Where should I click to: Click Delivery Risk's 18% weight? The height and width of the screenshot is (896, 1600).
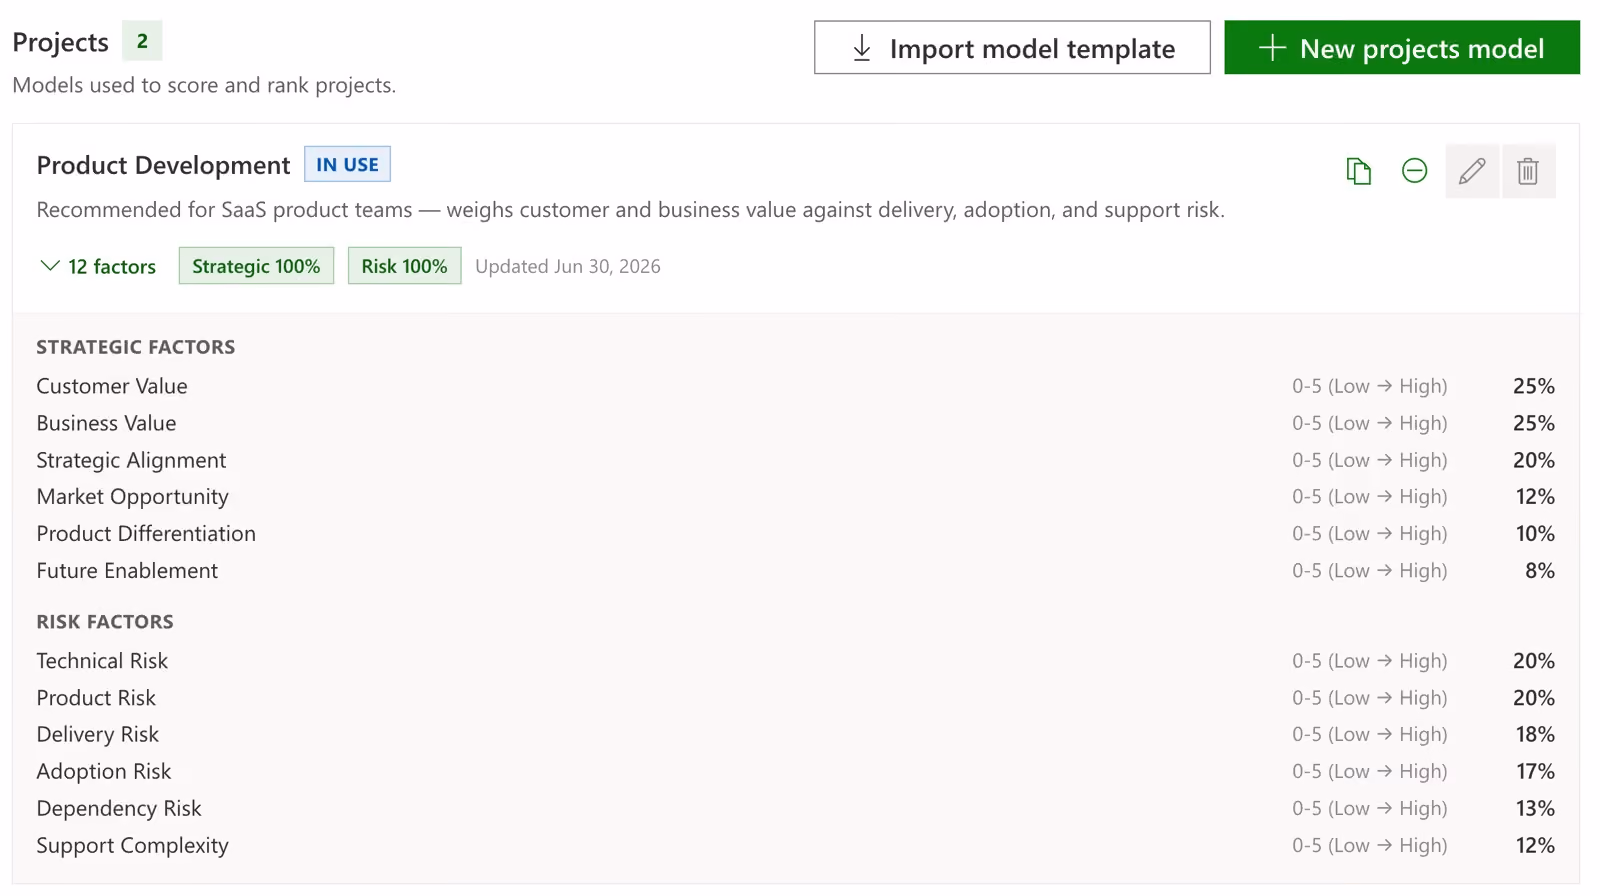point(1535,735)
